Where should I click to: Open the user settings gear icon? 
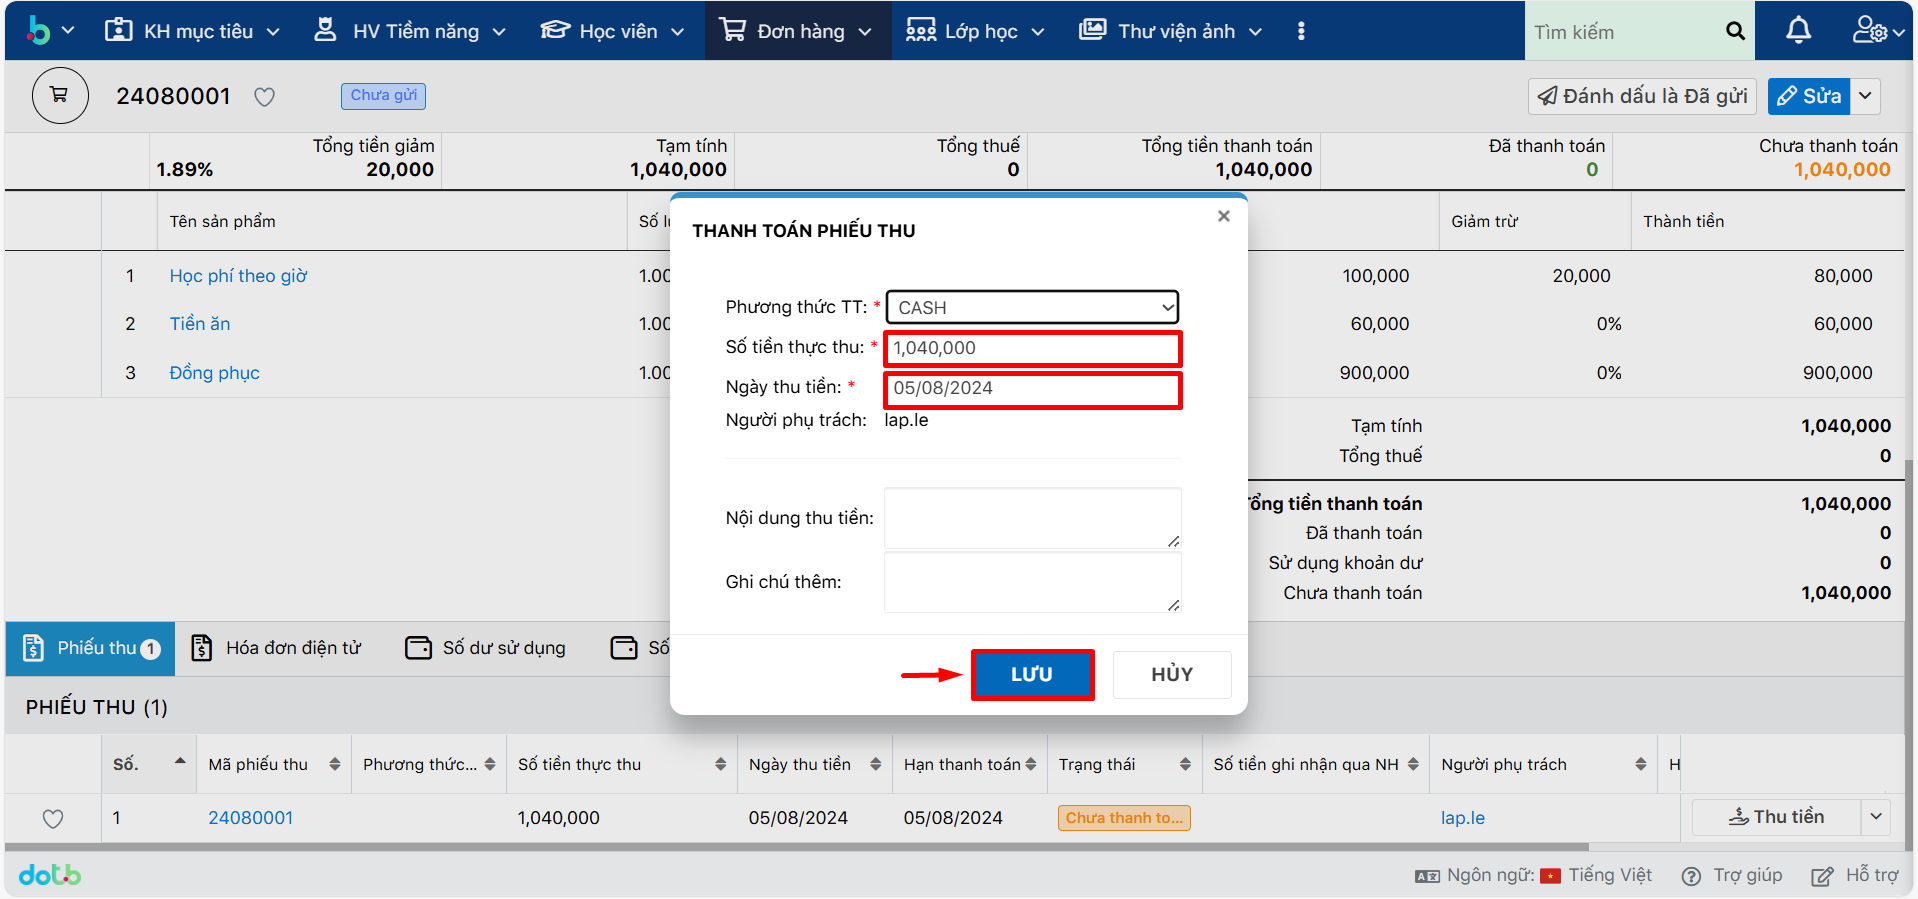[1870, 31]
